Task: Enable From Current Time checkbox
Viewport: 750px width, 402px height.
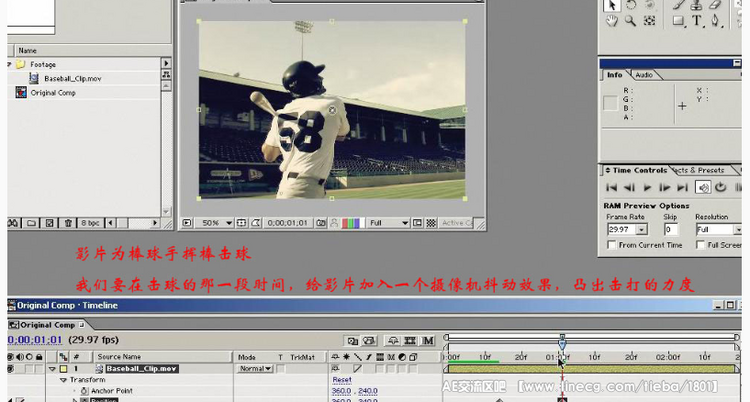Action: click(611, 245)
